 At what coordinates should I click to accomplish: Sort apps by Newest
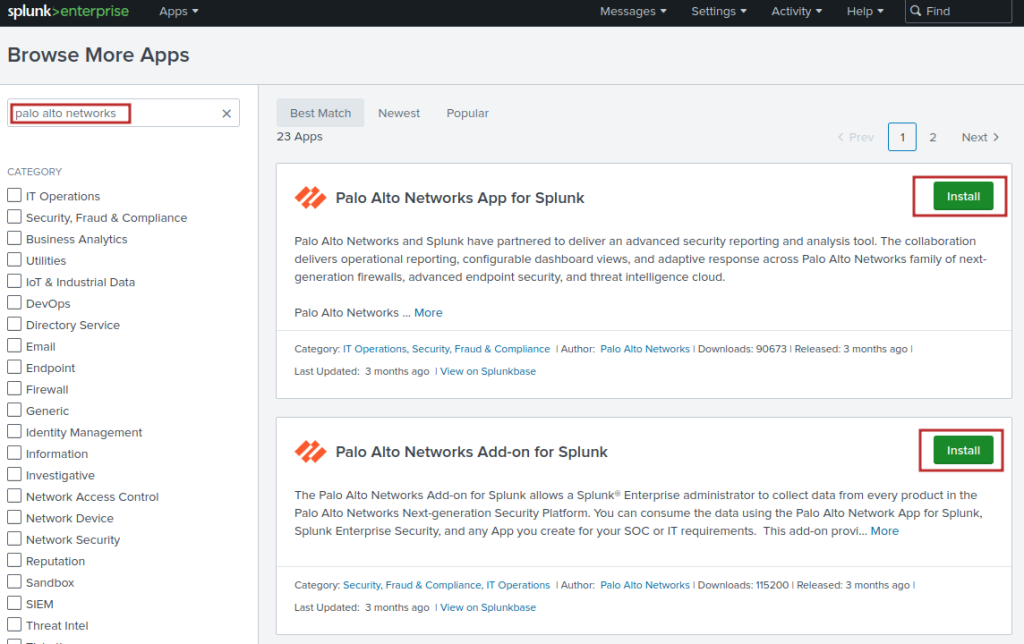pyautogui.click(x=399, y=113)
